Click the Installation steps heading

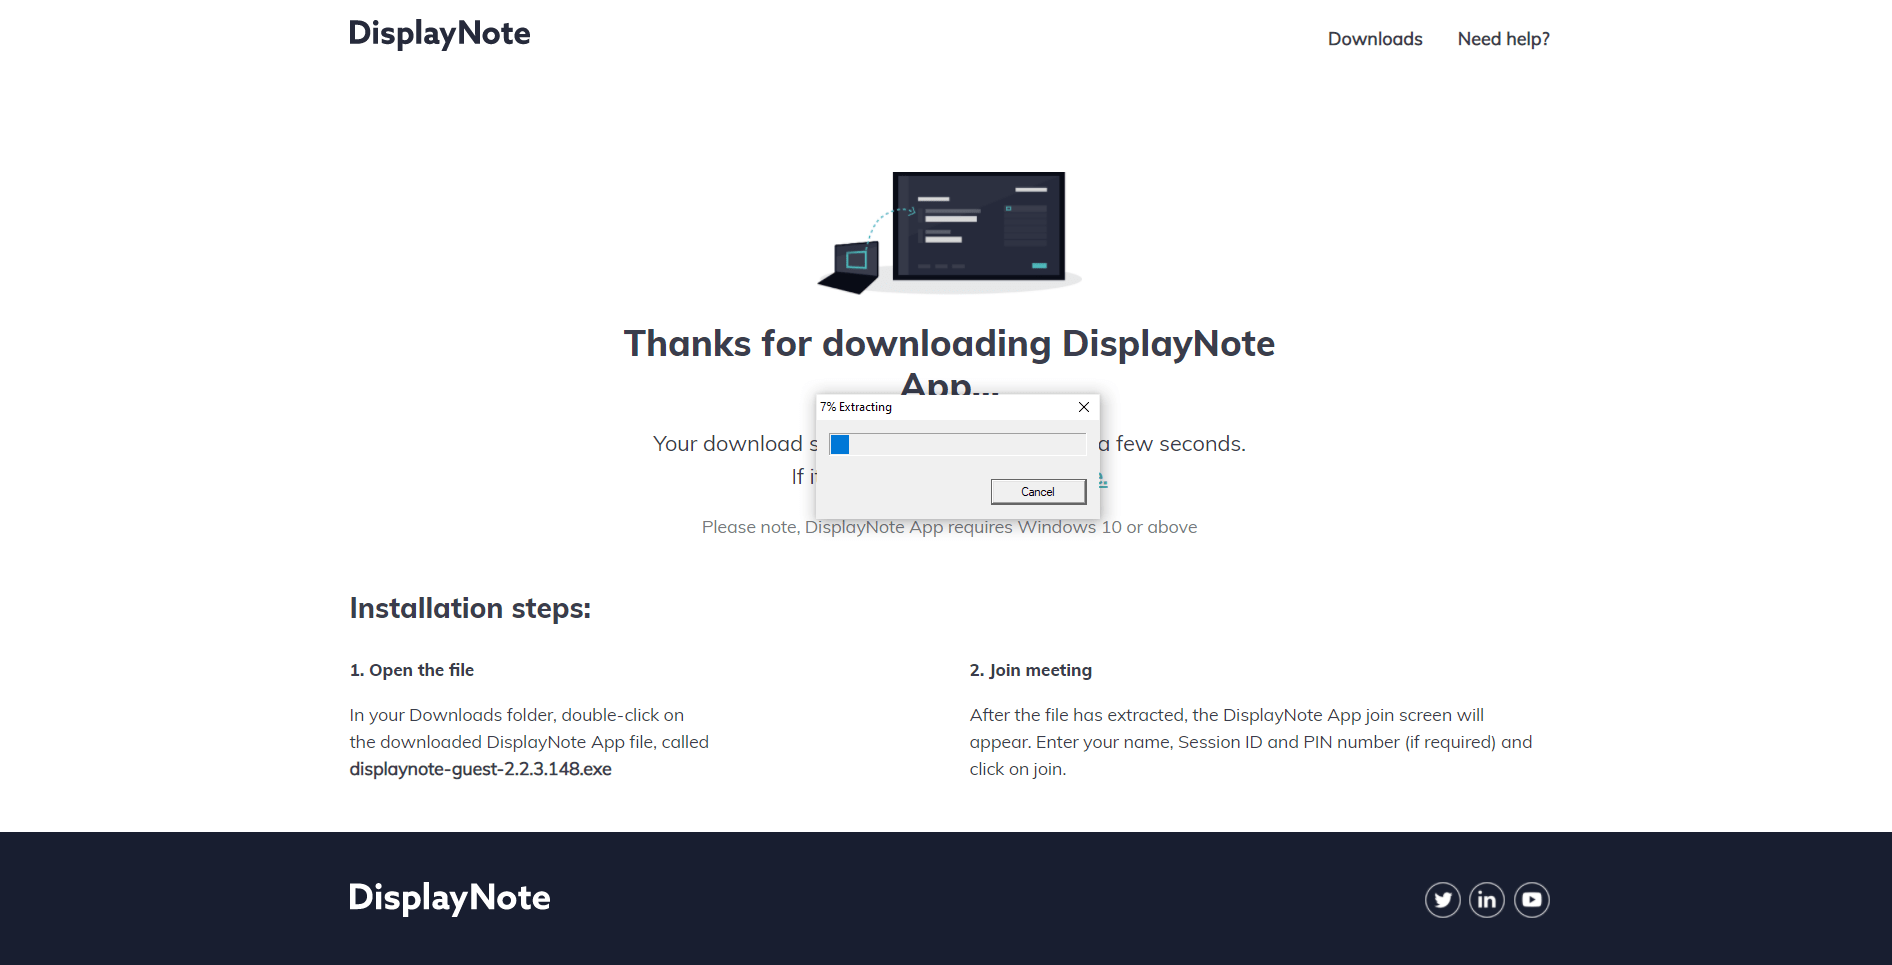[x=470, y=608]
